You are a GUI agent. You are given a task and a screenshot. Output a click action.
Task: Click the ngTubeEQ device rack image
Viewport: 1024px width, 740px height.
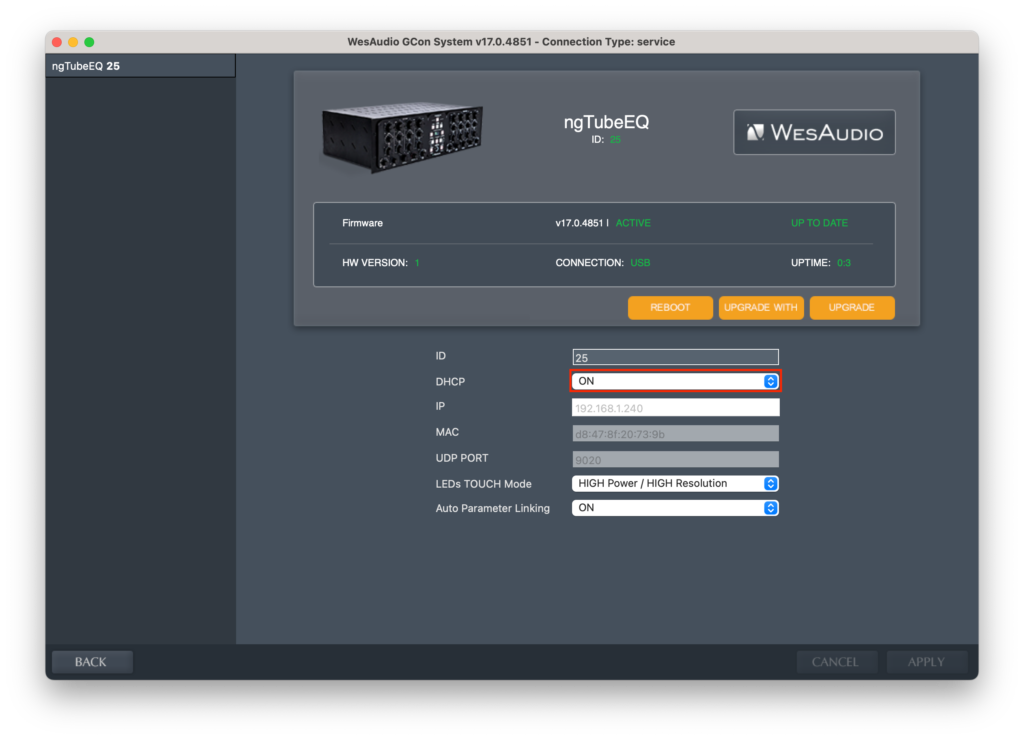(402, 137)
